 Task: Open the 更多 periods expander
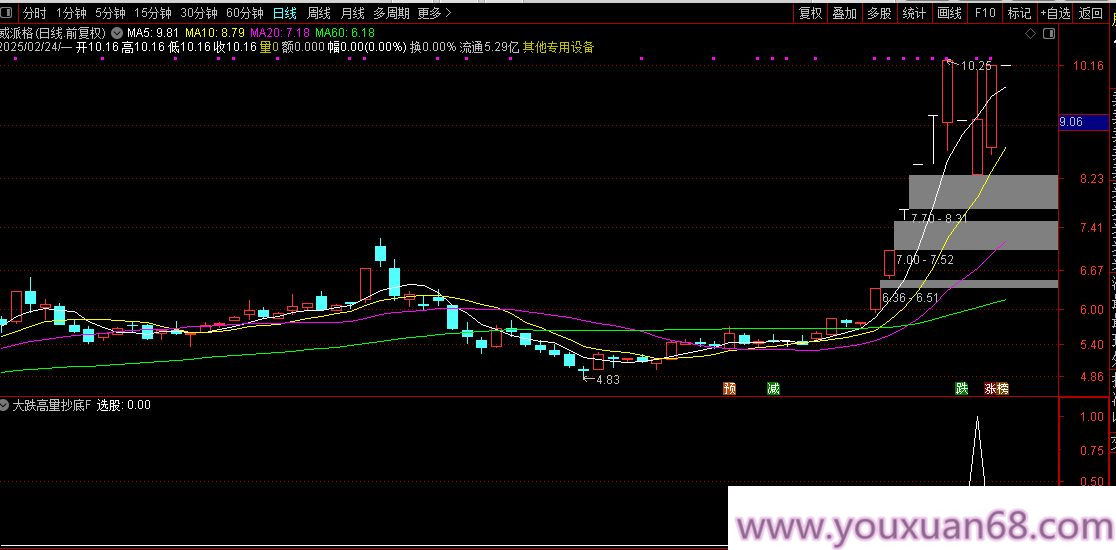tap(434, 13)
